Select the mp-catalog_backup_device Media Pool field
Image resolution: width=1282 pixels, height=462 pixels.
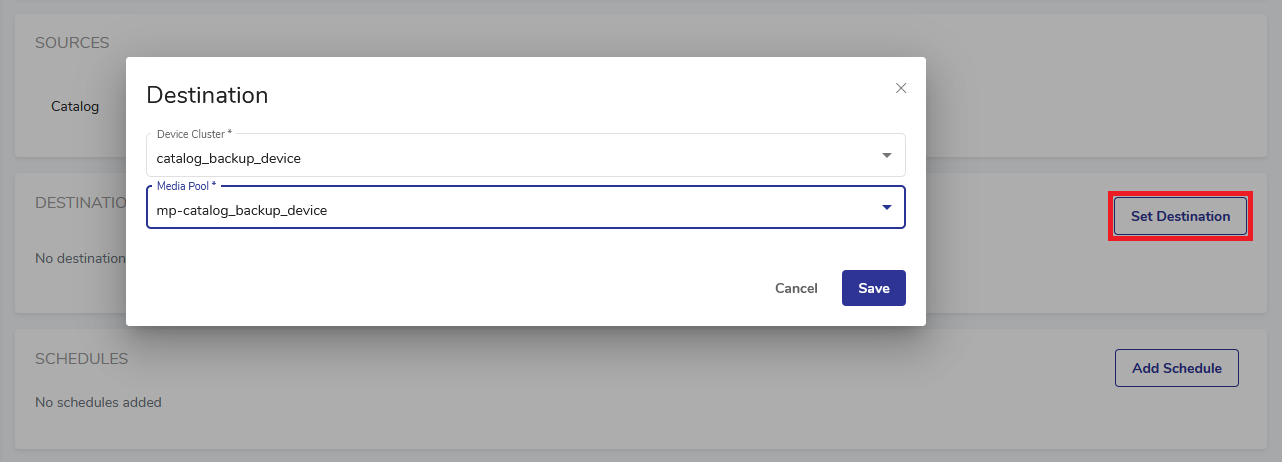pos(242,210)
